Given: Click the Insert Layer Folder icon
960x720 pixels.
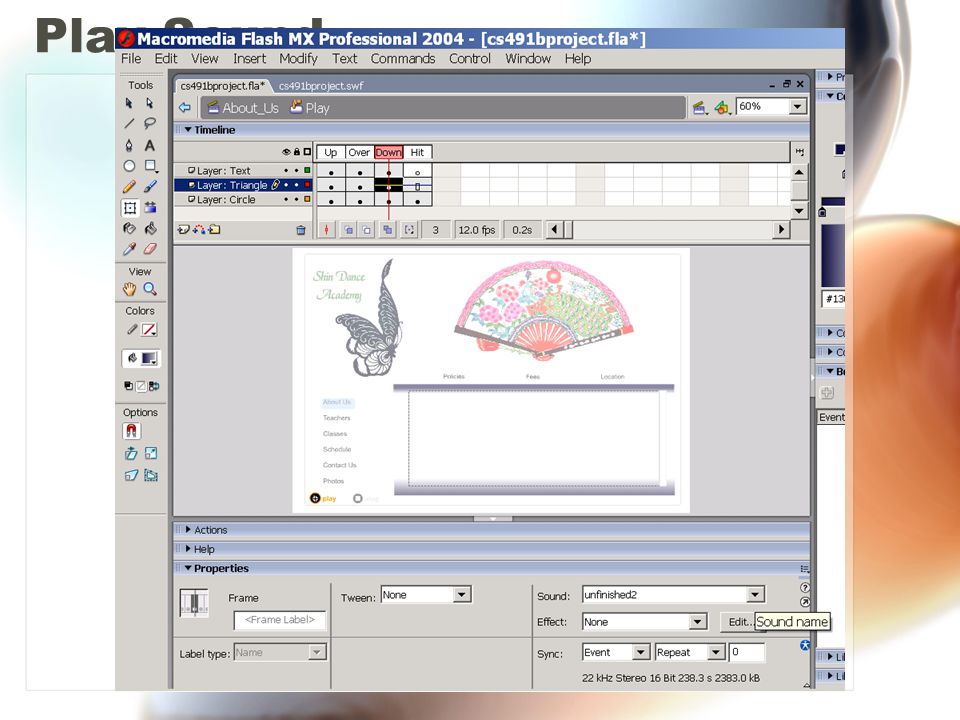Looking at the screenshot, I should pos(214,230).
